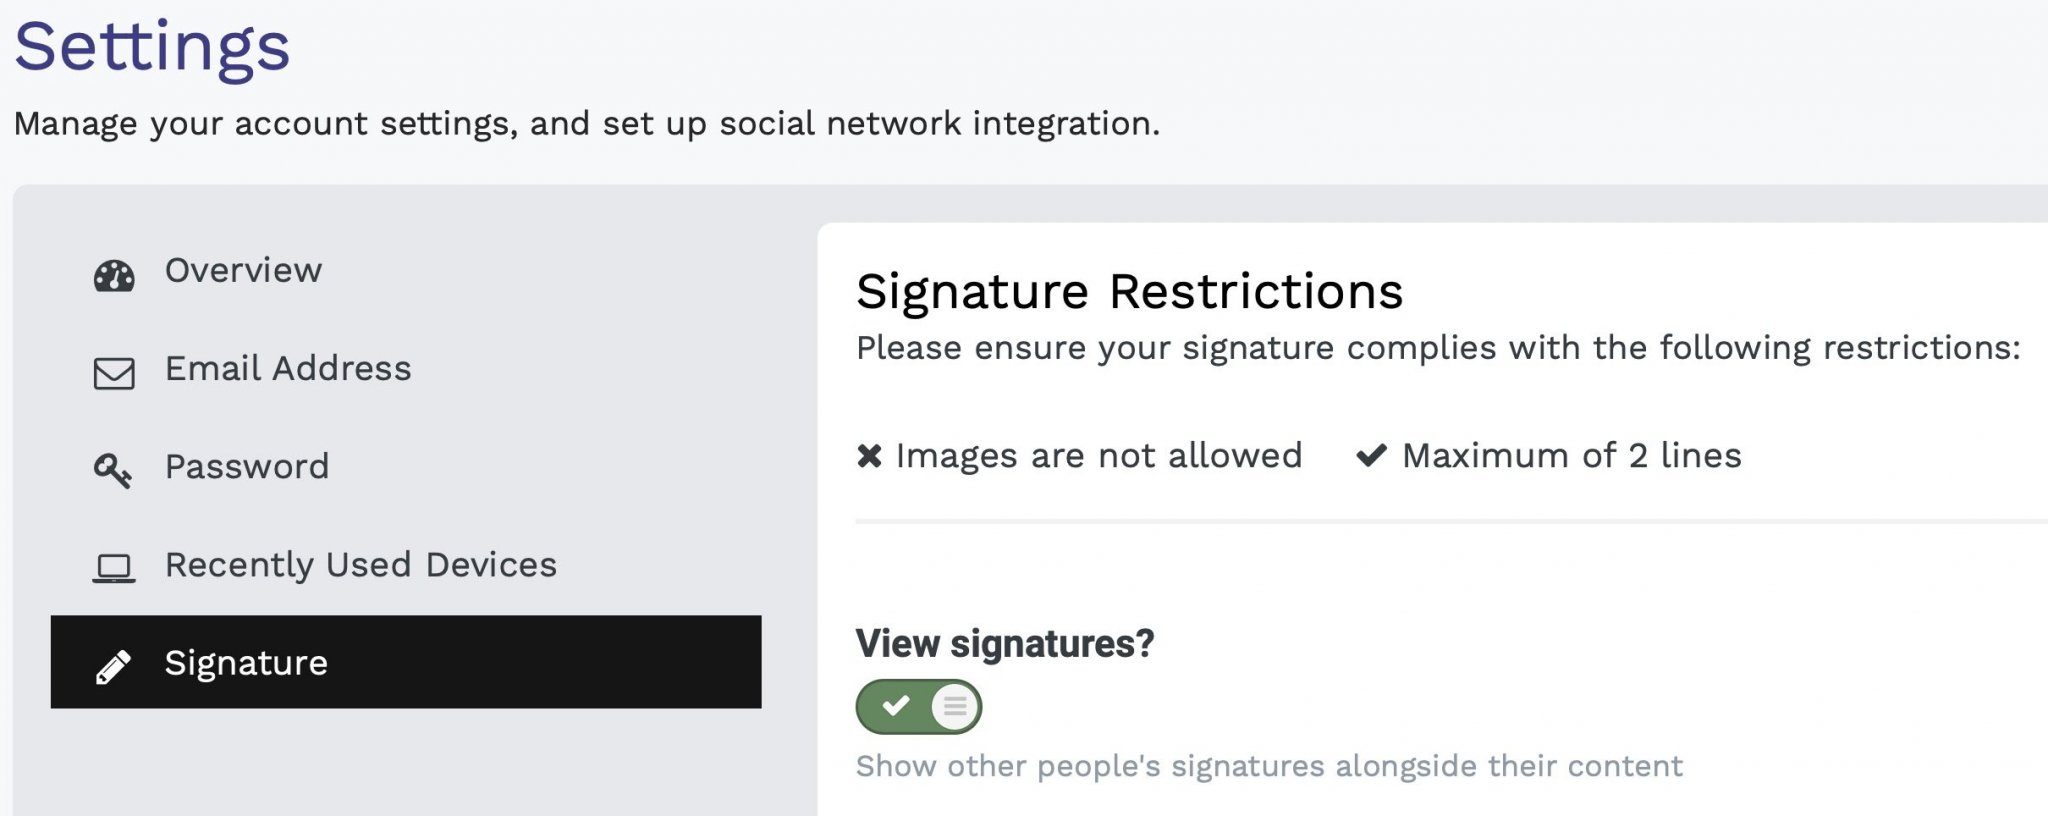Screen dimensions: 2048x816
Task: Click the Signature Restrictions heading
Action: point(1129,292)
